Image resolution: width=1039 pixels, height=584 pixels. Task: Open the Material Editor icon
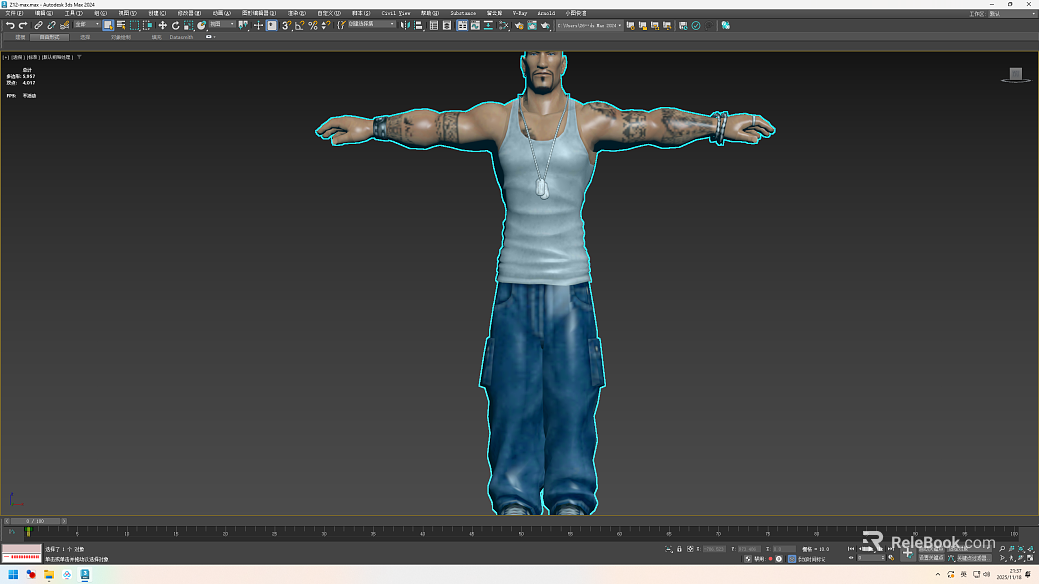504,25
